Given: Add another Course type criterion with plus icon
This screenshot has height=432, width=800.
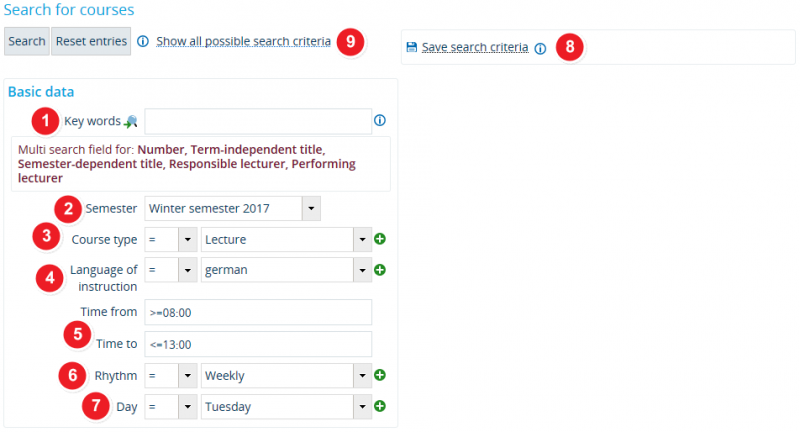Looking at the screenshot, I should tap(380, 239).
